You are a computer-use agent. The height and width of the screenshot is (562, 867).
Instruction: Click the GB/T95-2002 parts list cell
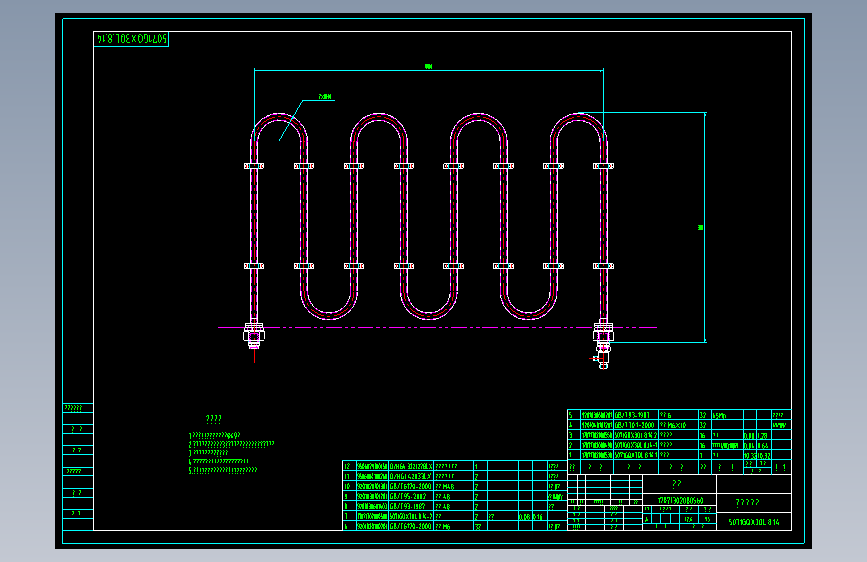pos(411,496)
